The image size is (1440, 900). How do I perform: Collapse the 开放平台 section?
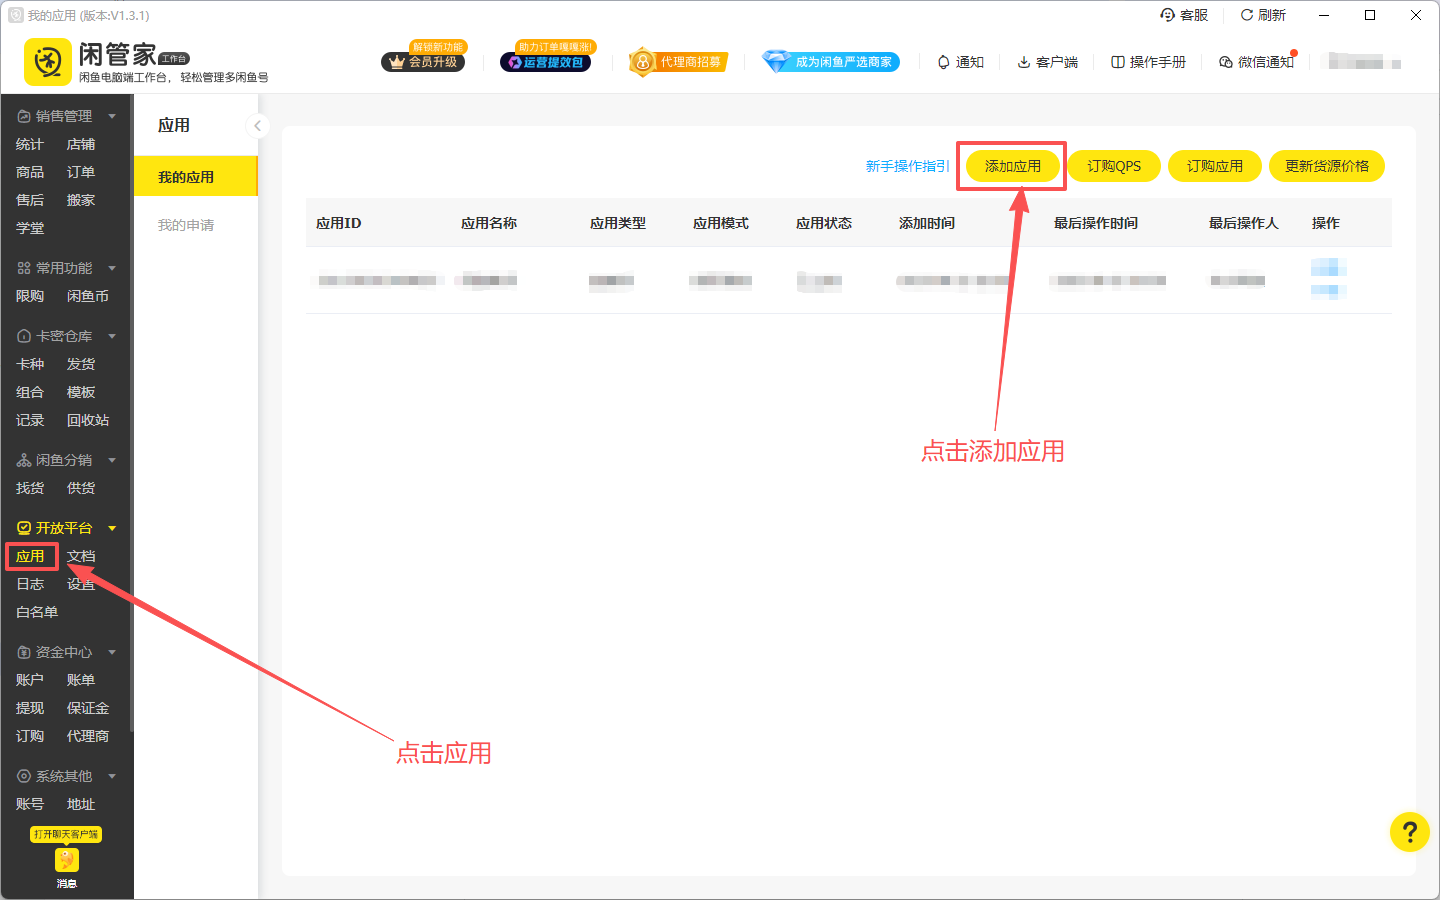(x=112, y=528)
